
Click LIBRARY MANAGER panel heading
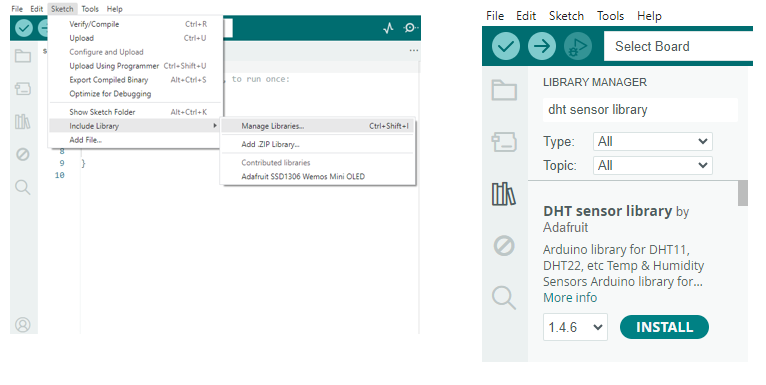pos(595,82)
